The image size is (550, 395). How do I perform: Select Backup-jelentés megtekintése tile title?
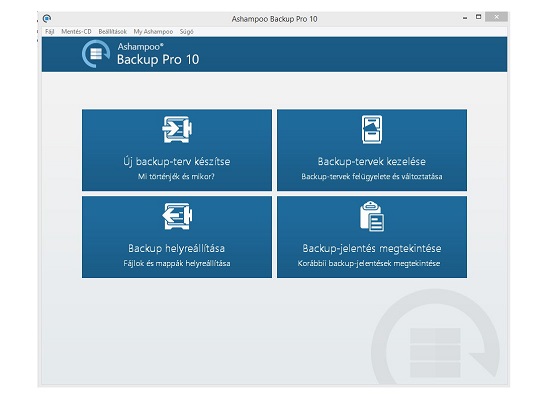tap(372, 248)
